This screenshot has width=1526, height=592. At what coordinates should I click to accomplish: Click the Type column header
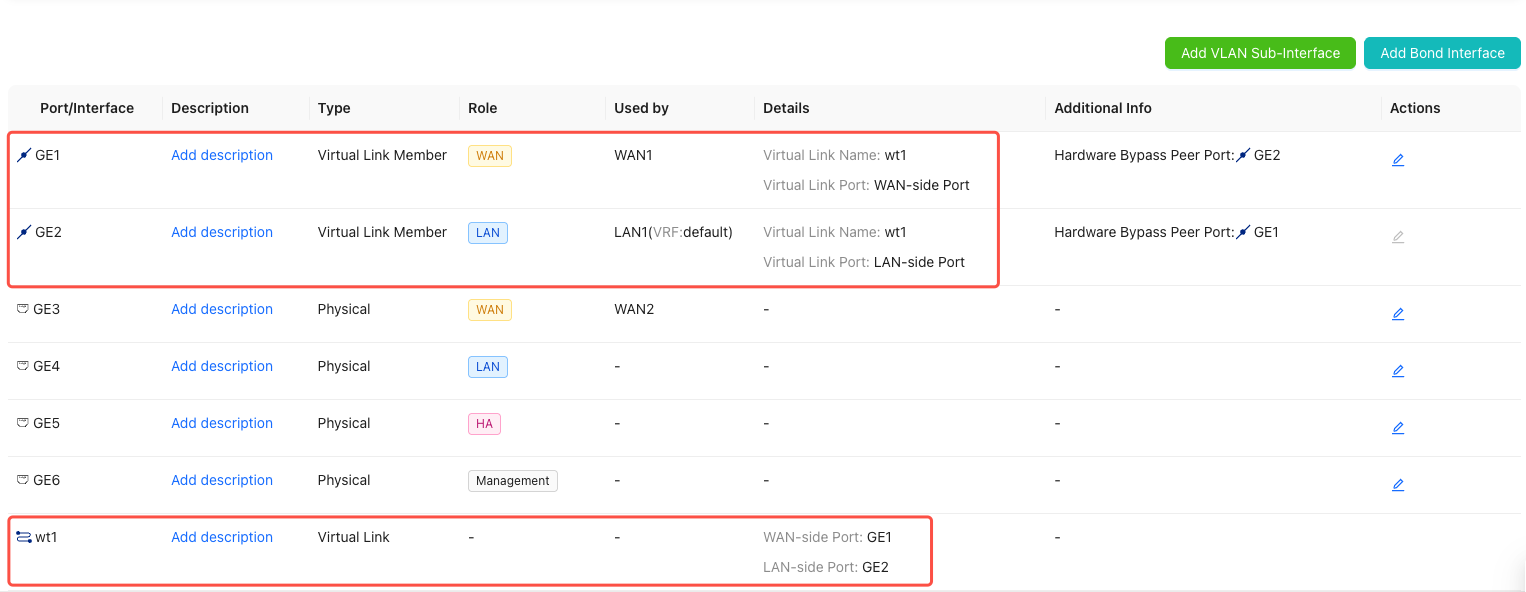(x=334, y=108)
